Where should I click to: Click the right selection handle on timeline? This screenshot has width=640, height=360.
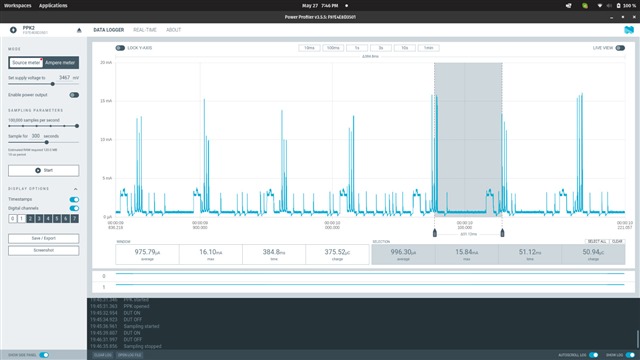tap(502, 233)
